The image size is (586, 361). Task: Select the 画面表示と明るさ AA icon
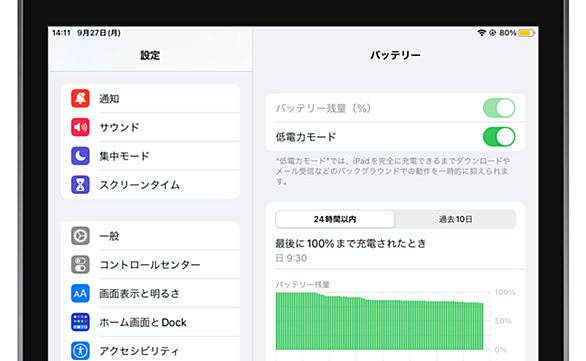coord(80,293)
